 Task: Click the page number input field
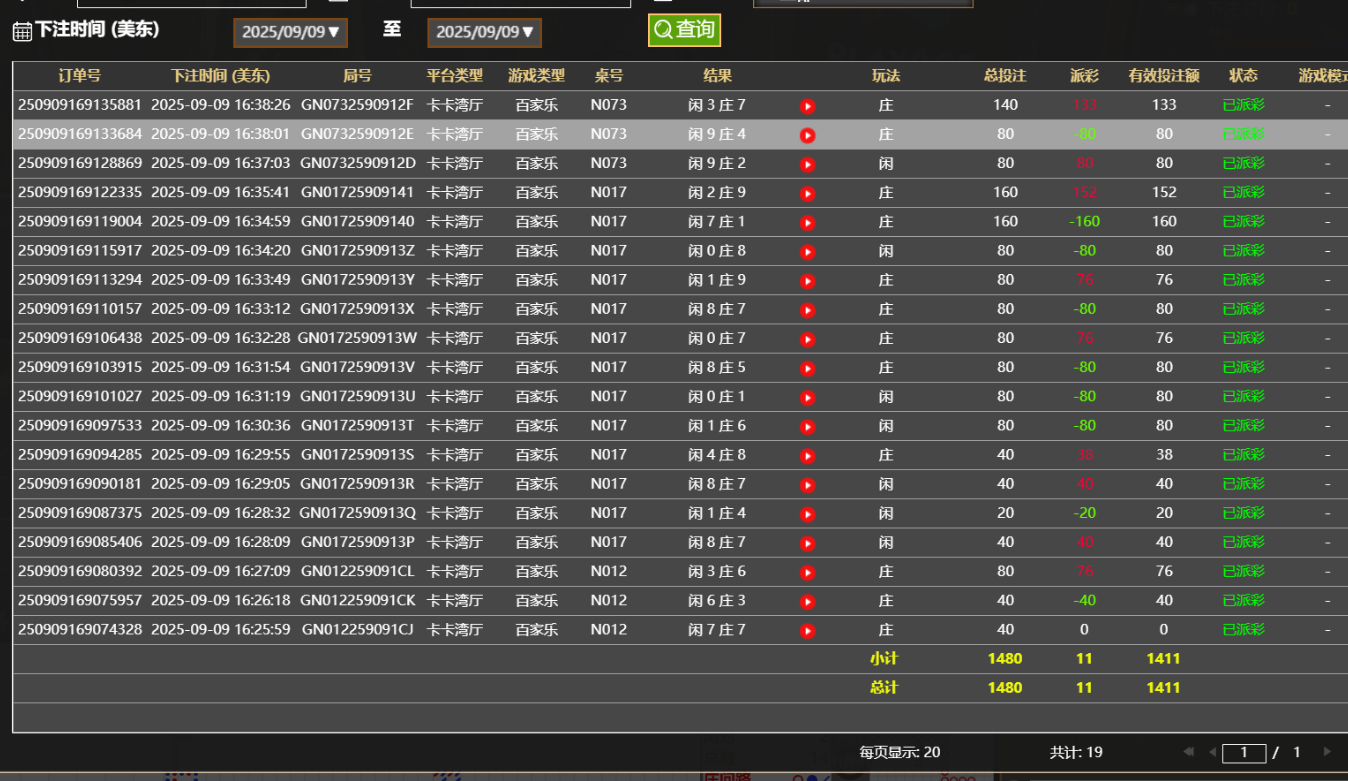[1244, 753]
